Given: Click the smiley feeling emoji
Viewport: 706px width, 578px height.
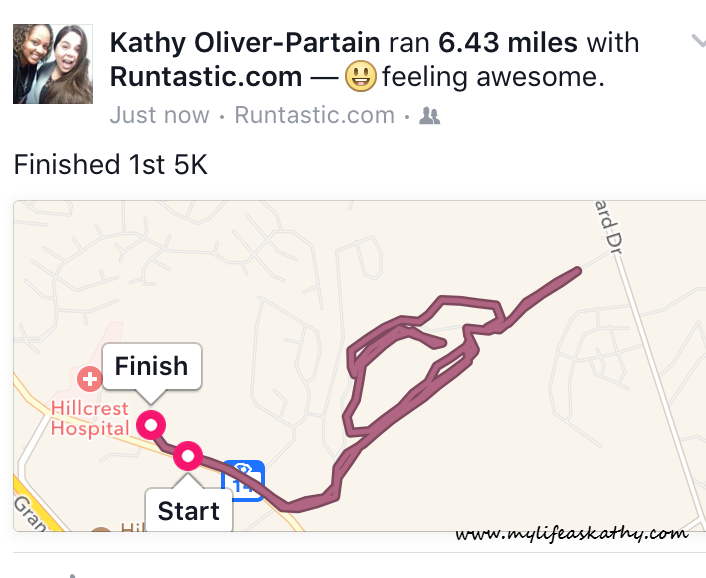Looking at the screenshot, I should point(361,76).
